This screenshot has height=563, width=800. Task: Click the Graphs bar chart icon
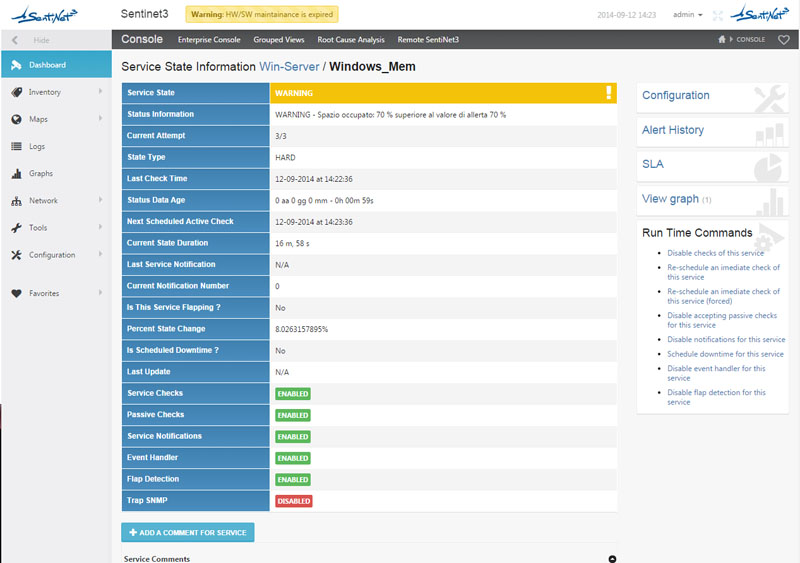16,174
